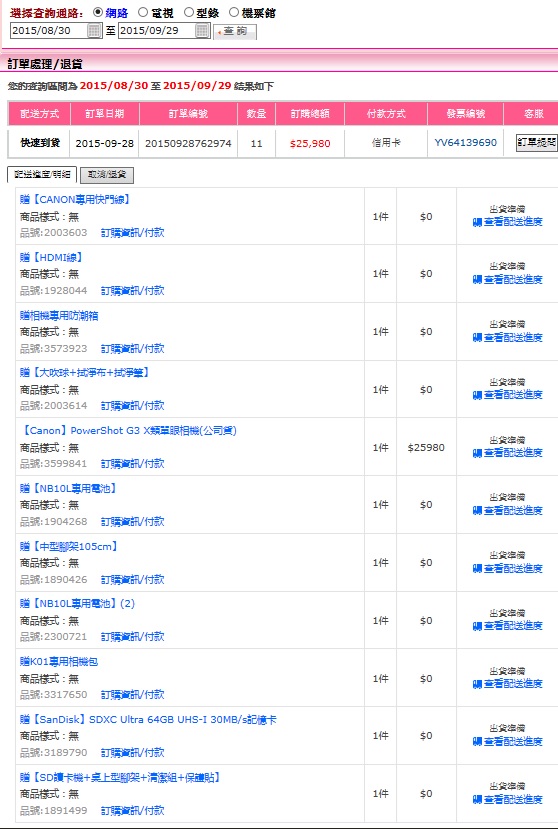Click the $25980 price in the PowerShot row

coord(426,448)
